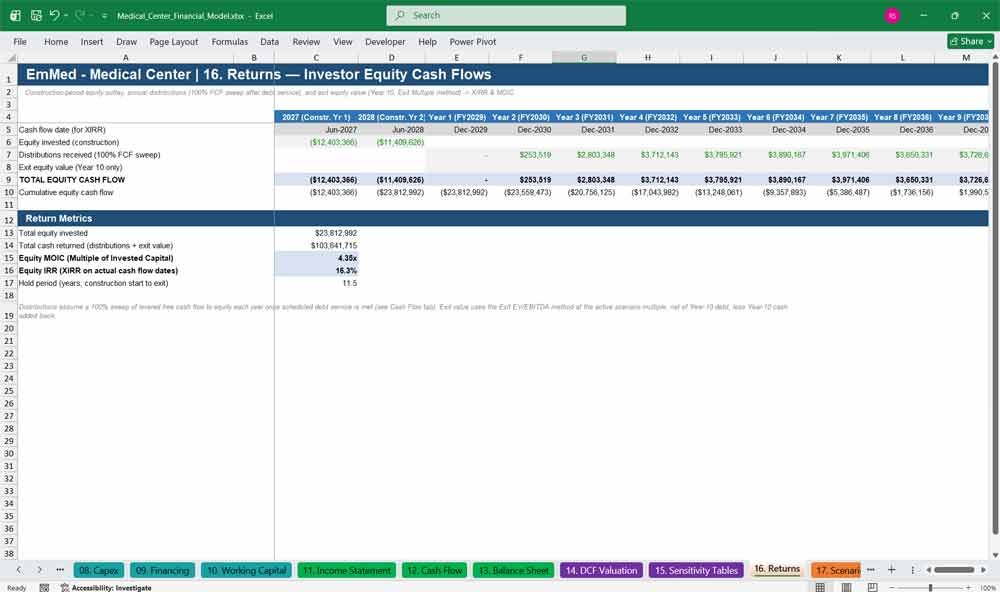Open the Review ribbon tab

point(306,41)
